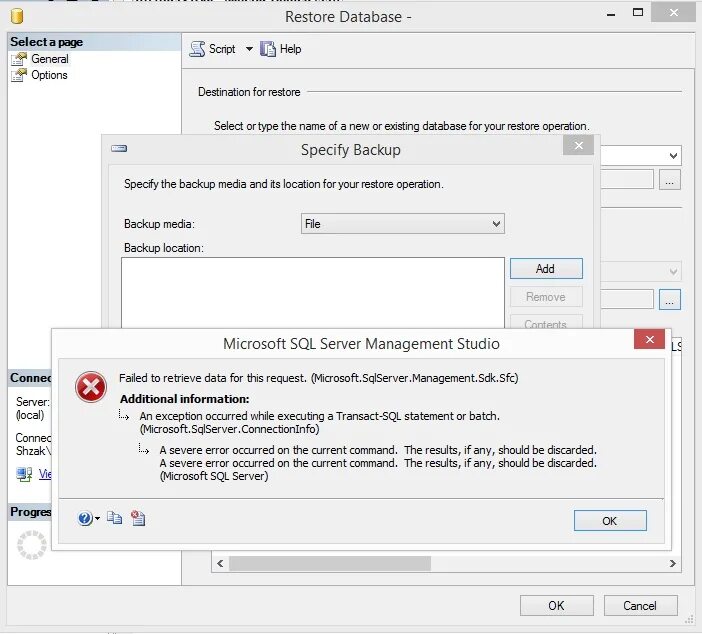Click Cancel in the Restore Database window
Screen dimensions: 702x634
(640, 605)
